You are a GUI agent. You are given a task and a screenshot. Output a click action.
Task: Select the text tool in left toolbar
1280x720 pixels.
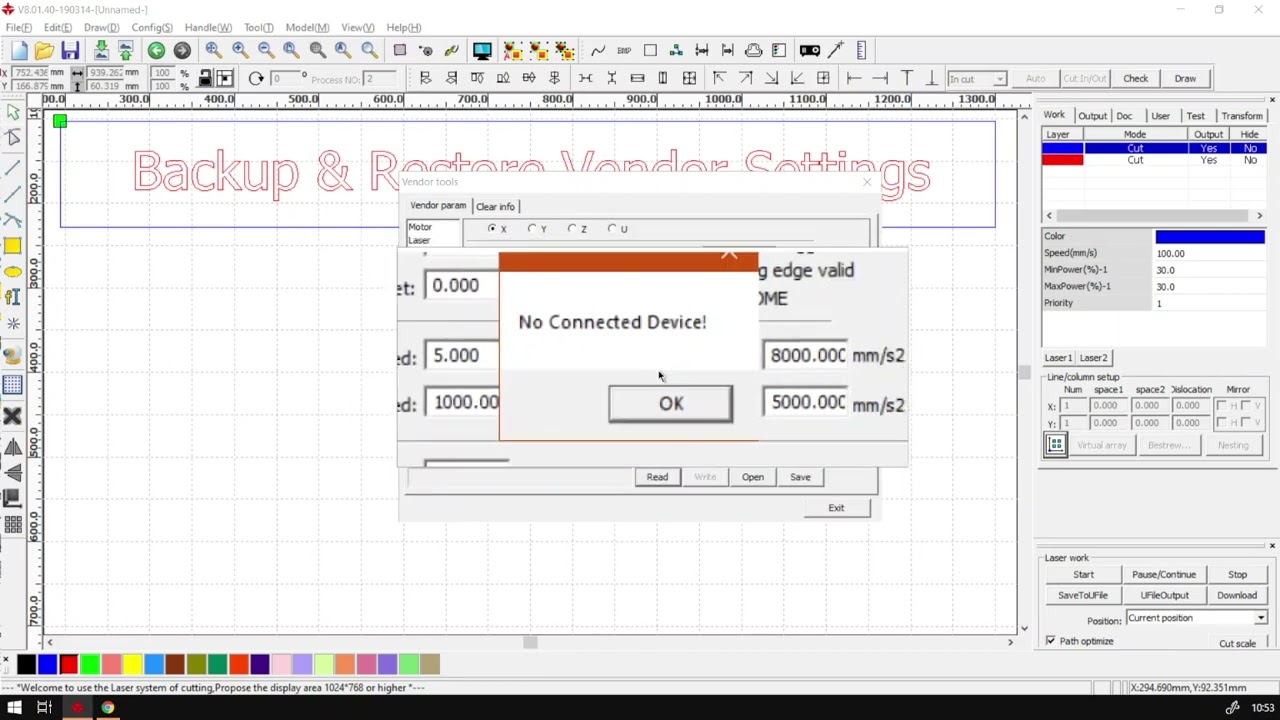coord(12,297)
